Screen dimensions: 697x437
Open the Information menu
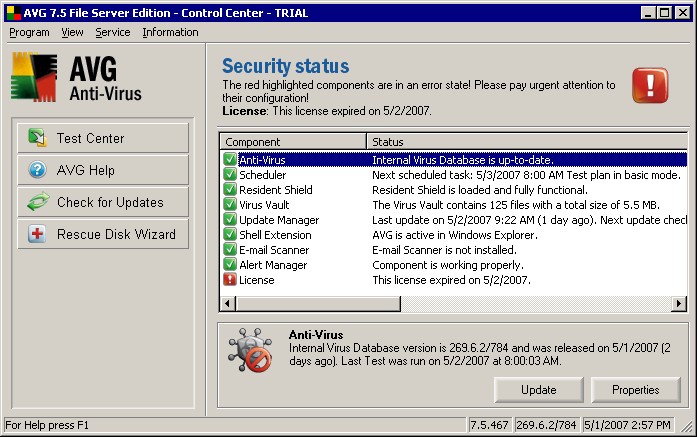point(170,32)
